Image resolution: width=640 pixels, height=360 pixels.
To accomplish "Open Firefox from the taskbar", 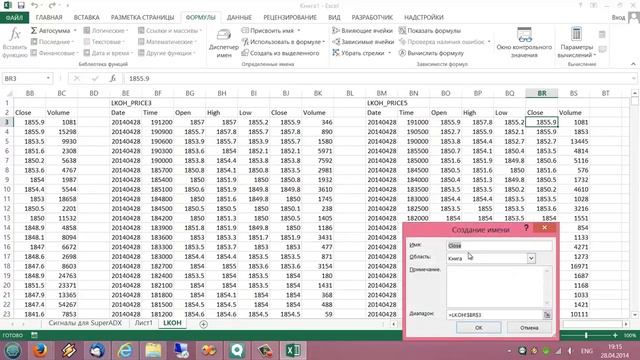I will tap(40, 351).
